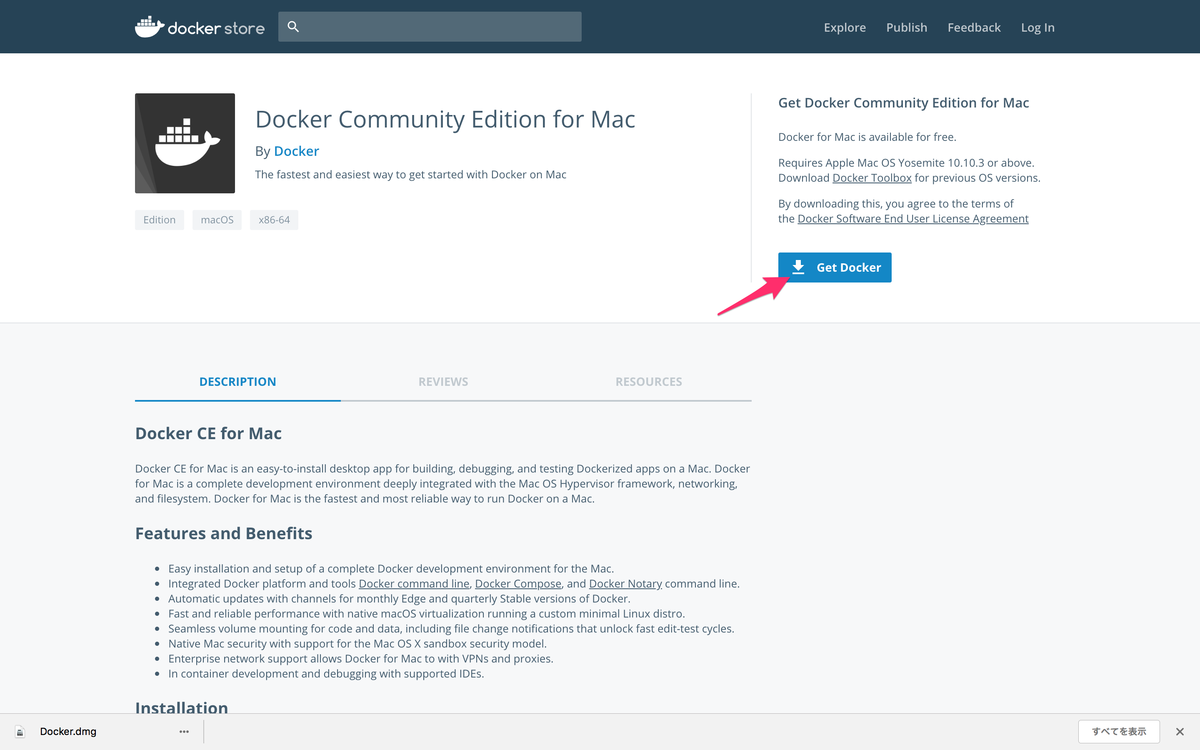
Task: Click the Docker.dmg file icon in download bar
Action: pyautogui.click(x=20, y=732)
